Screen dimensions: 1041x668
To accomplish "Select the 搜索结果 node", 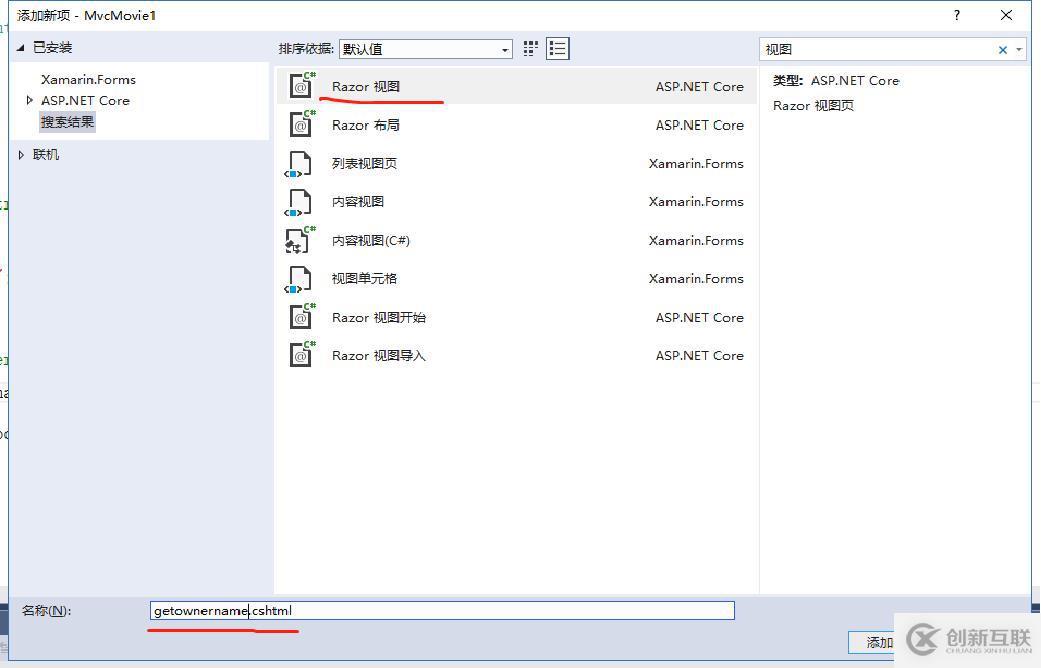I will click(x=67, y=121).
